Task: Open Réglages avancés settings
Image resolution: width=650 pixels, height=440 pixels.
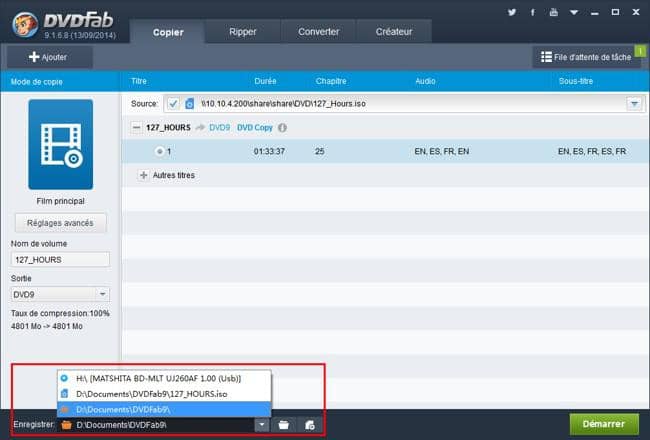Action: pos(61,223)
